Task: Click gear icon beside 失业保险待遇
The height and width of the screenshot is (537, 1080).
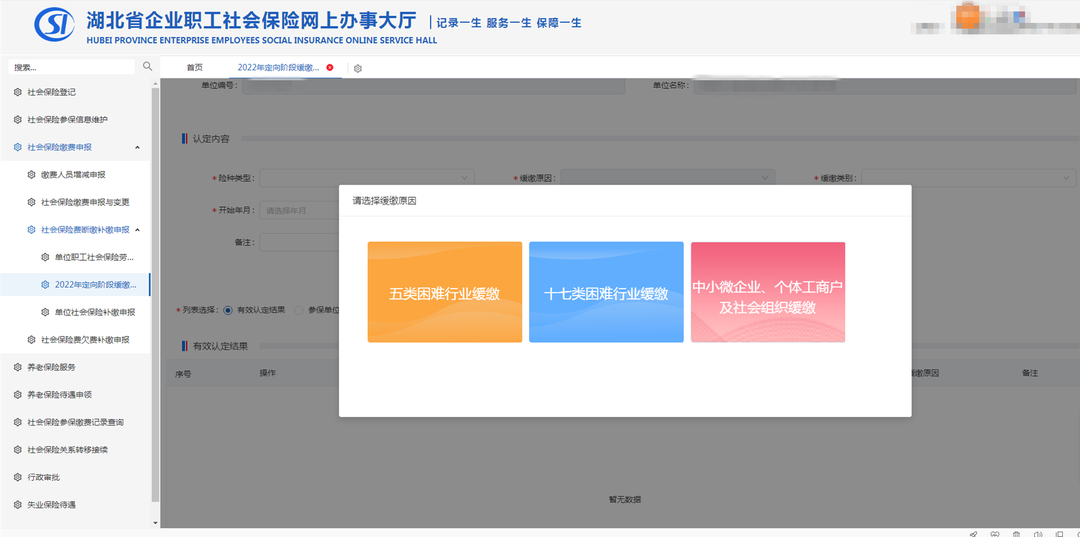Action: coord(17,505)
